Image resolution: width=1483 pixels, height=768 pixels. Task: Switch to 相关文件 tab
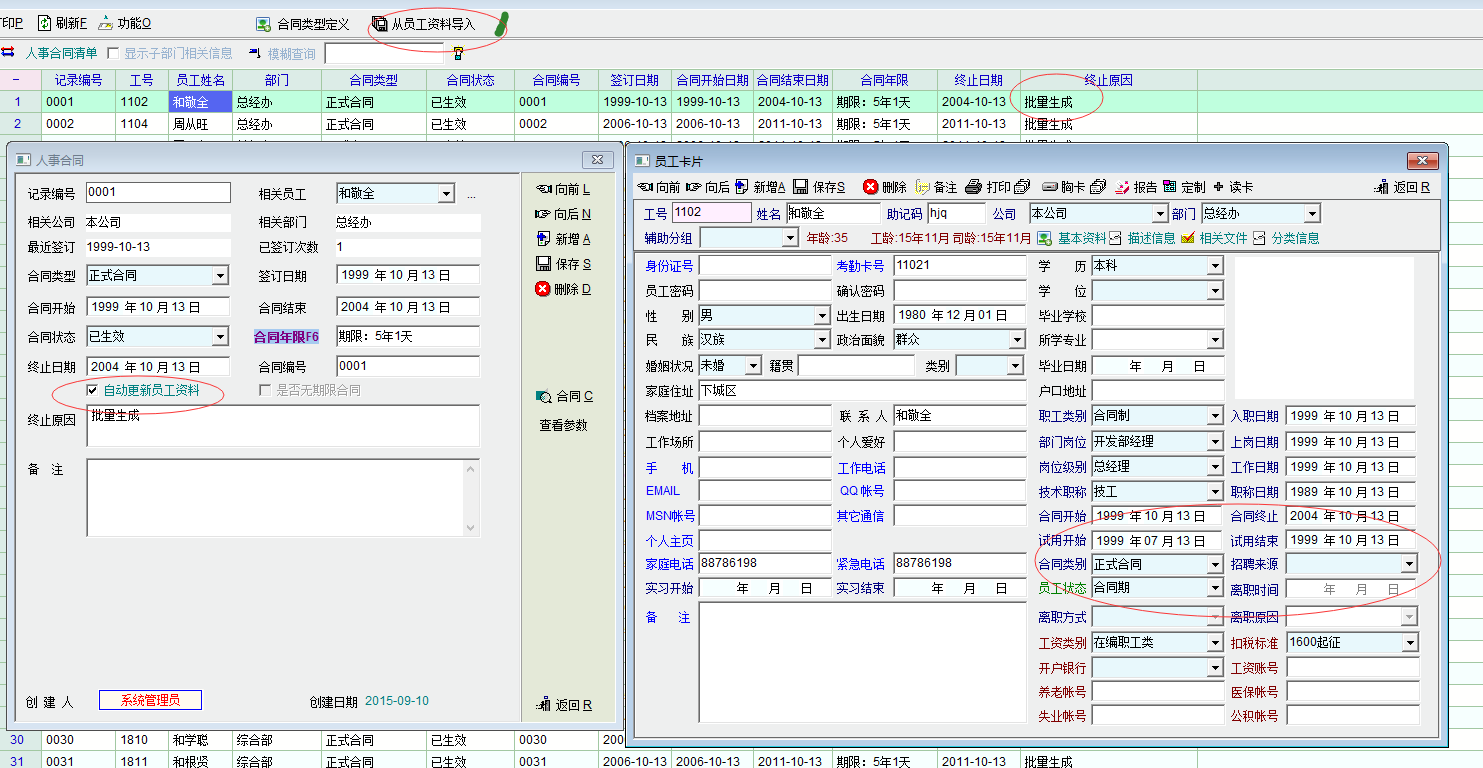coord(1223,238)
